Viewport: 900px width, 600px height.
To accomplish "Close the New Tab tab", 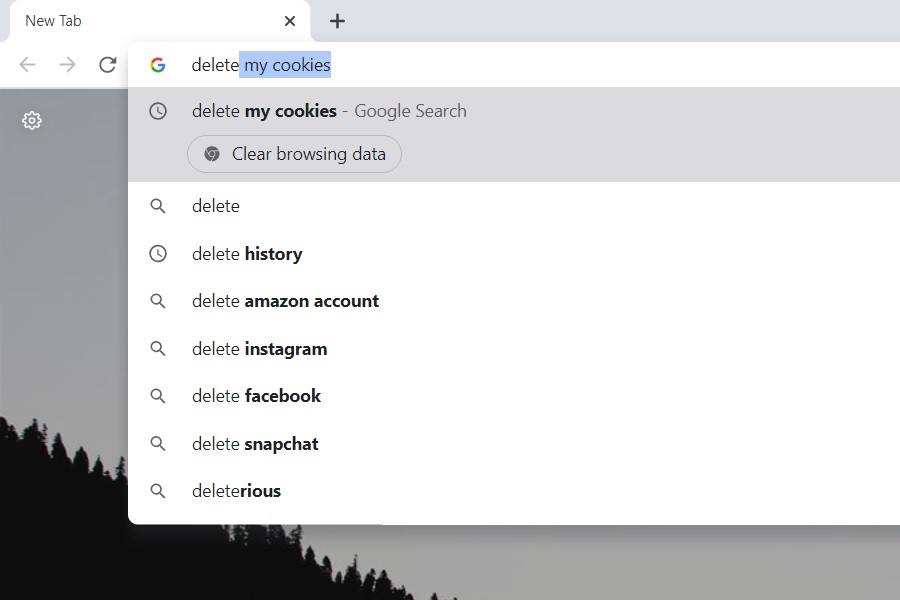I will tap(290, 21).
